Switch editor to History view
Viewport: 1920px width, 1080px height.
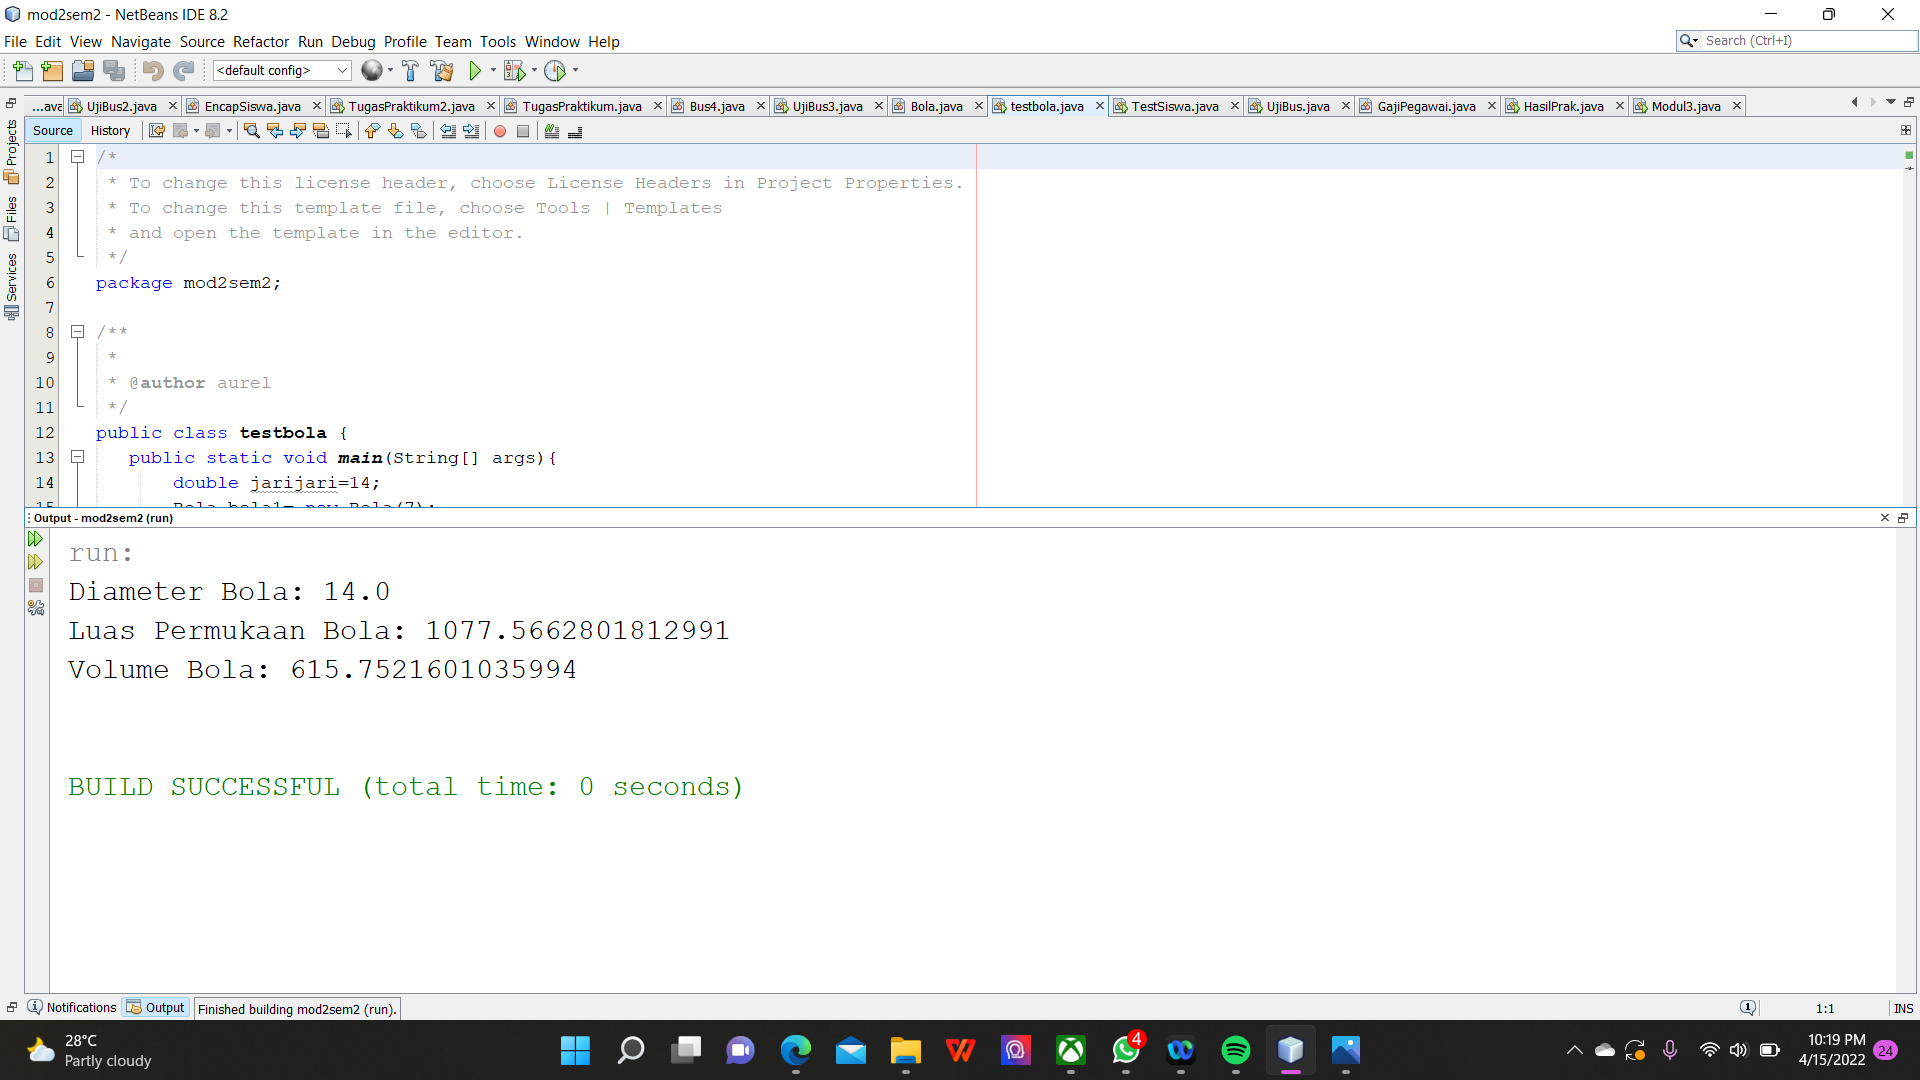tap(110, 131)
